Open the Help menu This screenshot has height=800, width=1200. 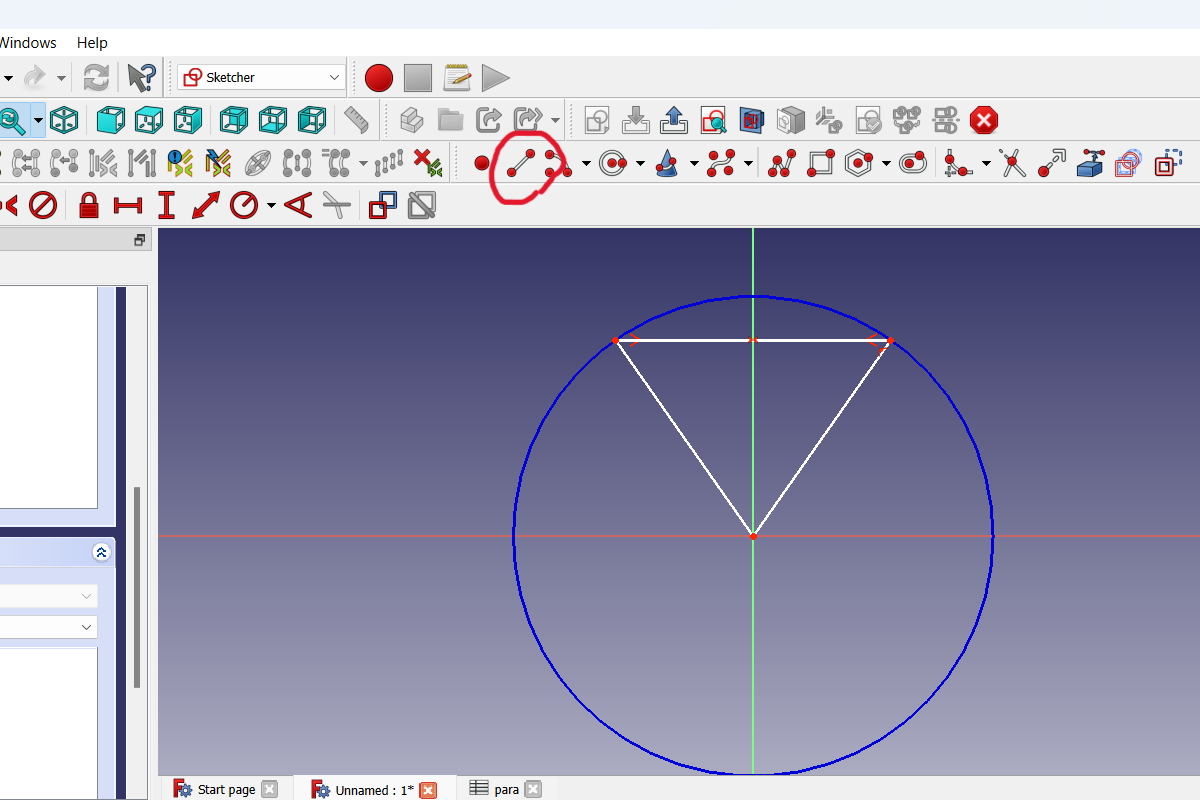(92, 43)
